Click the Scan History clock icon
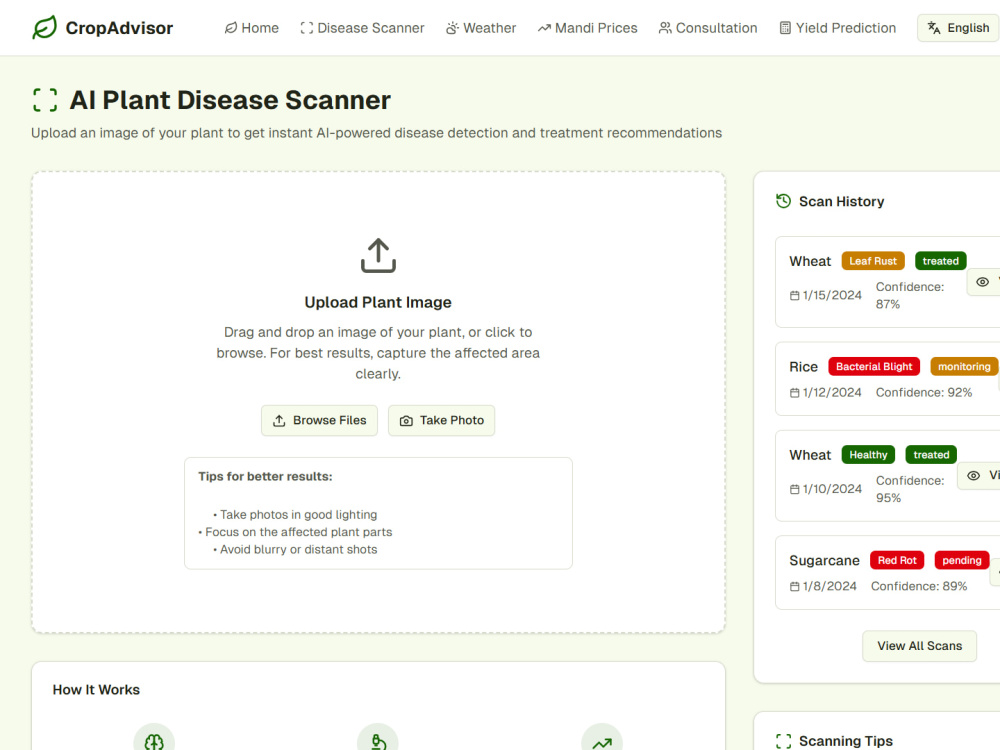Screen dimensions: 1000x750 pyautogui.click(x=783, y=201)
